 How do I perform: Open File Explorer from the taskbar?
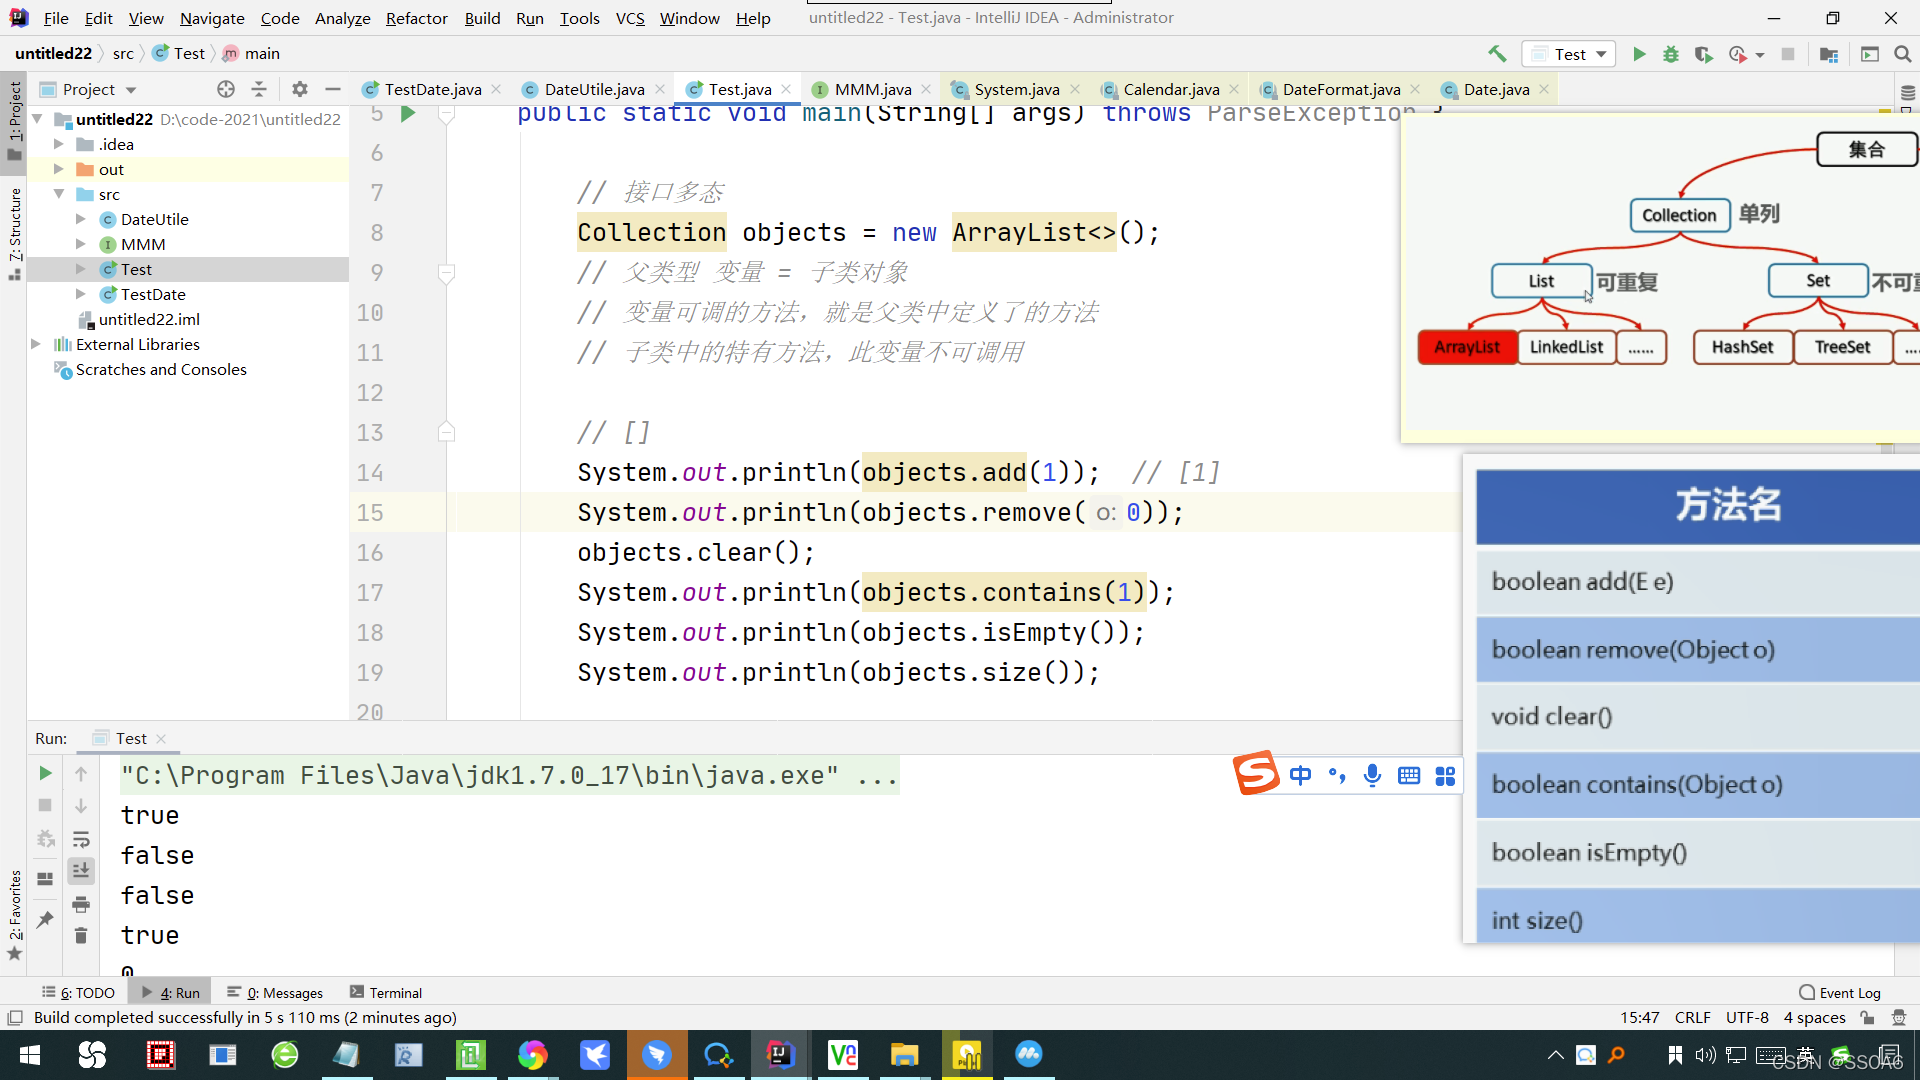905,1055
